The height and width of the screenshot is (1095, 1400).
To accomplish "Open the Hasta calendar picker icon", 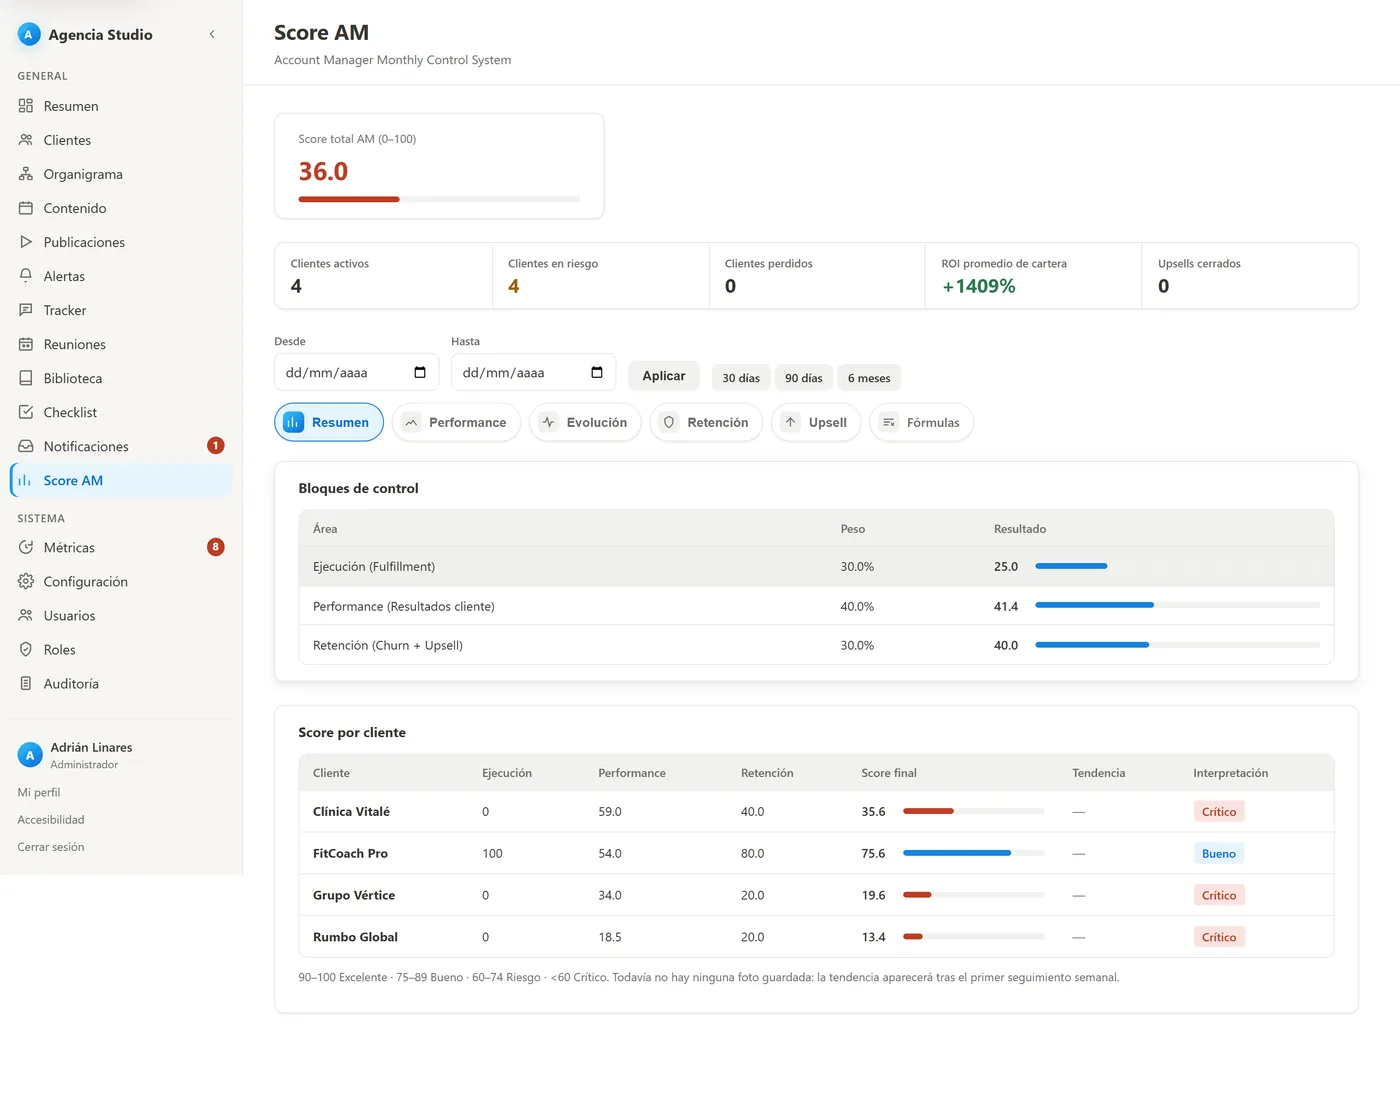I will point(597,372).
